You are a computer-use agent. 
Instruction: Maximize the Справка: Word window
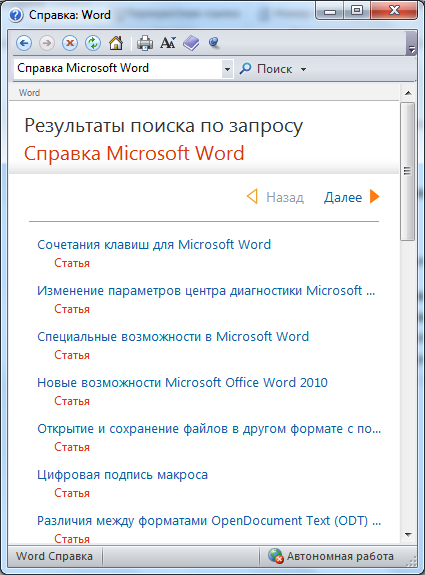click(357, 11)
